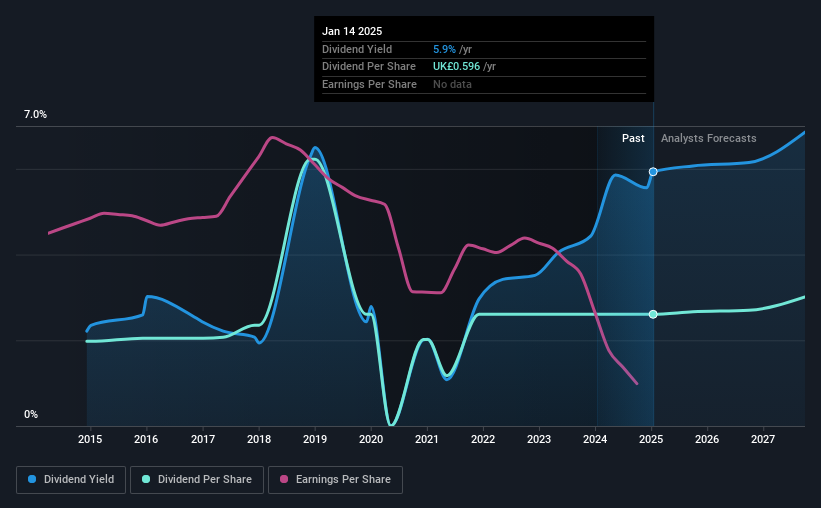This screenshot has height=508, width=821.
Task: Click the 2018 x-axis label
Action: 259,439
